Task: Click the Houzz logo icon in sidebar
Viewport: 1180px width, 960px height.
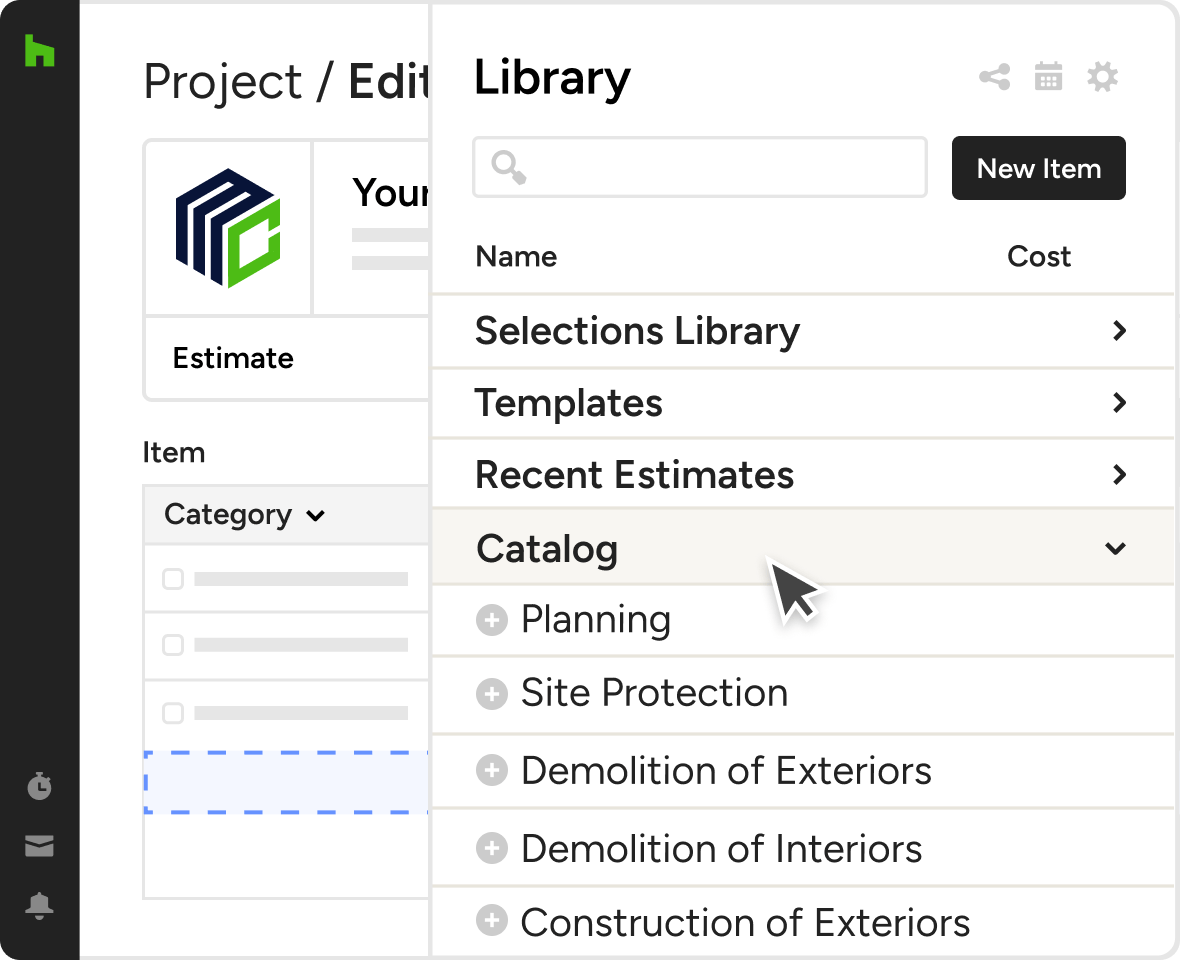Action: (39, 50)
